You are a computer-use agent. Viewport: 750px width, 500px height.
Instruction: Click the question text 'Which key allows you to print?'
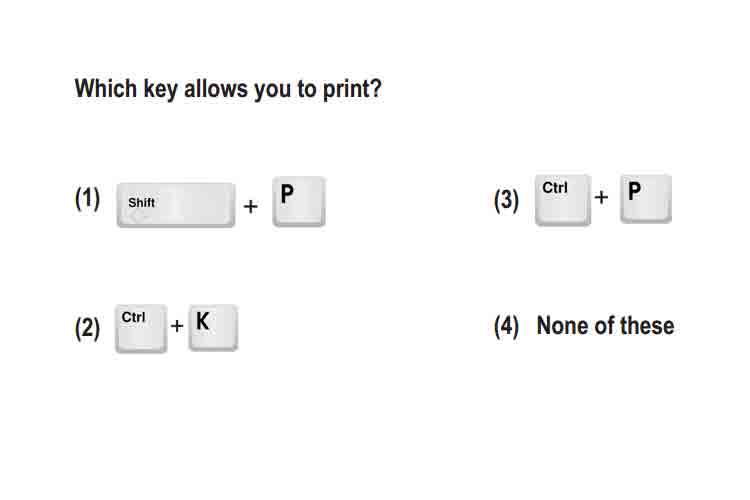(228, 89)
